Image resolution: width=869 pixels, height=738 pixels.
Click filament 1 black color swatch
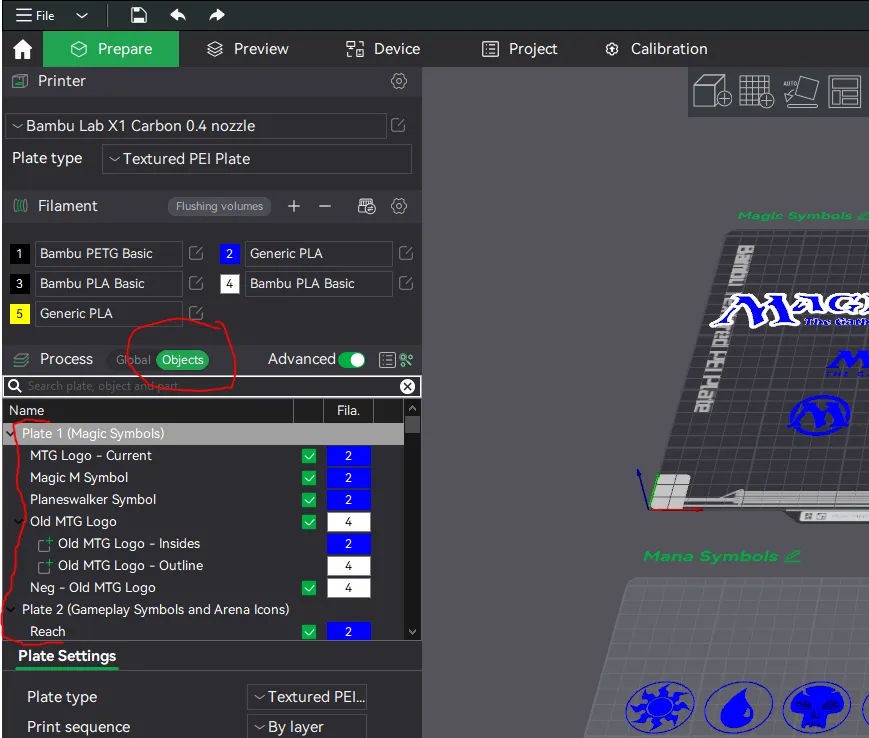[x=19, y=254]
